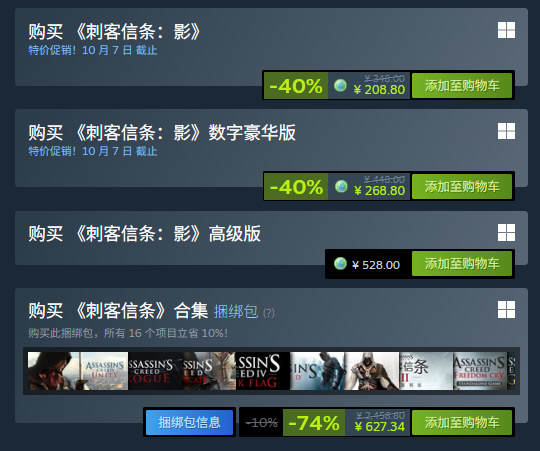This screenshot has height=451, width=540.
Task: Add 数字豪华版 to cart
Action: 461,186
